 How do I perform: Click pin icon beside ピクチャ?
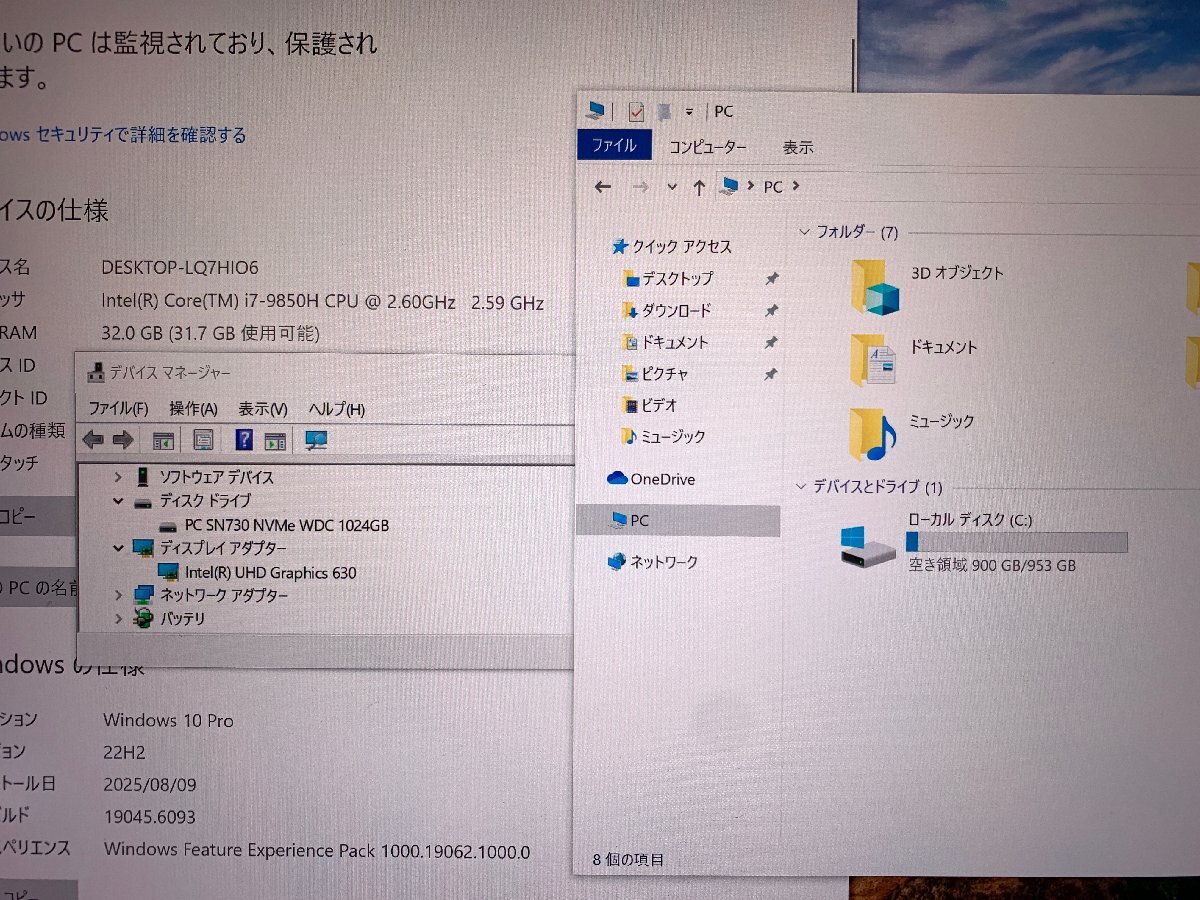(771, 374)
